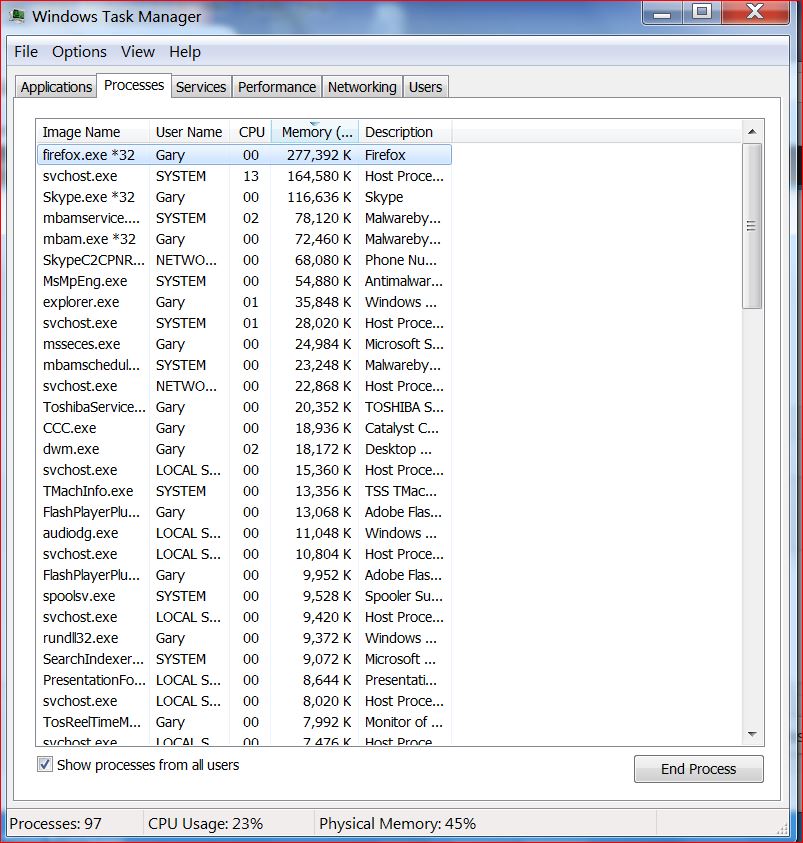Screen dimensions: 803x843
Task: Toggle Show processes from all users checkbox
Action: pos(45,764)
